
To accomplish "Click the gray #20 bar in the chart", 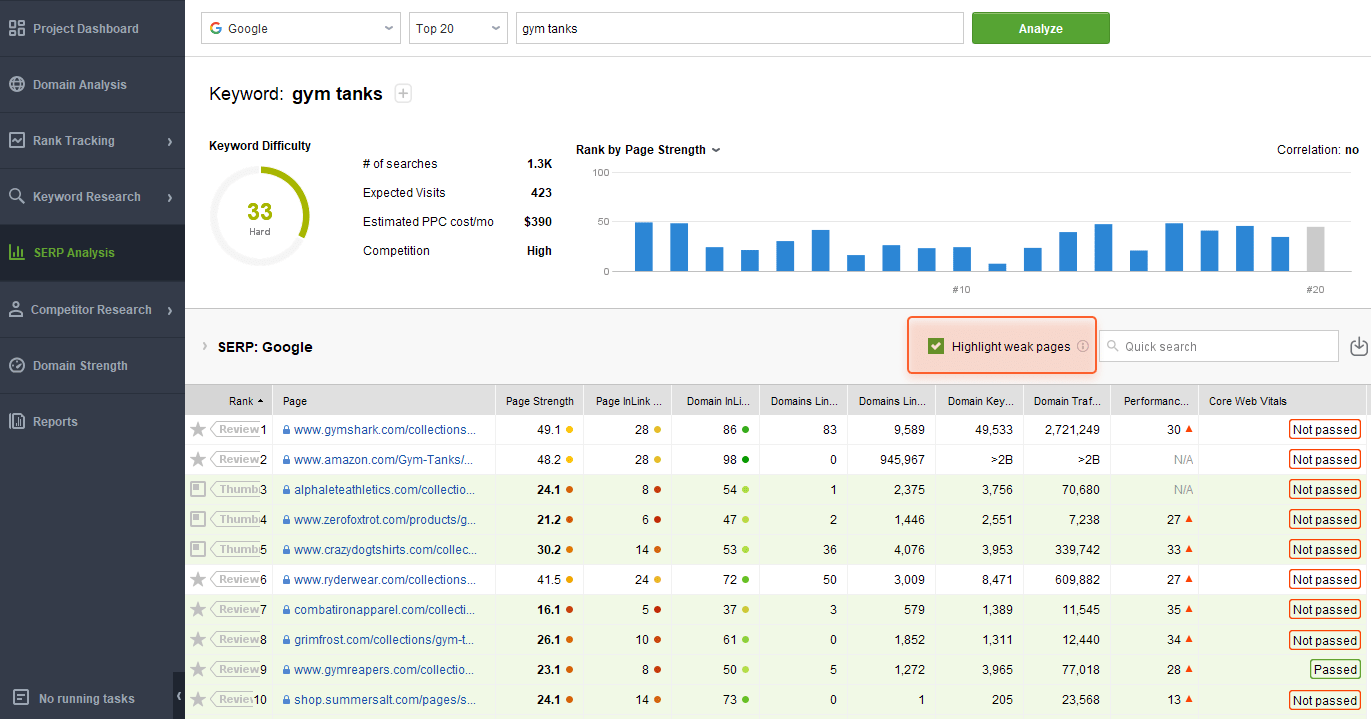I will [x=1315, y=249].
